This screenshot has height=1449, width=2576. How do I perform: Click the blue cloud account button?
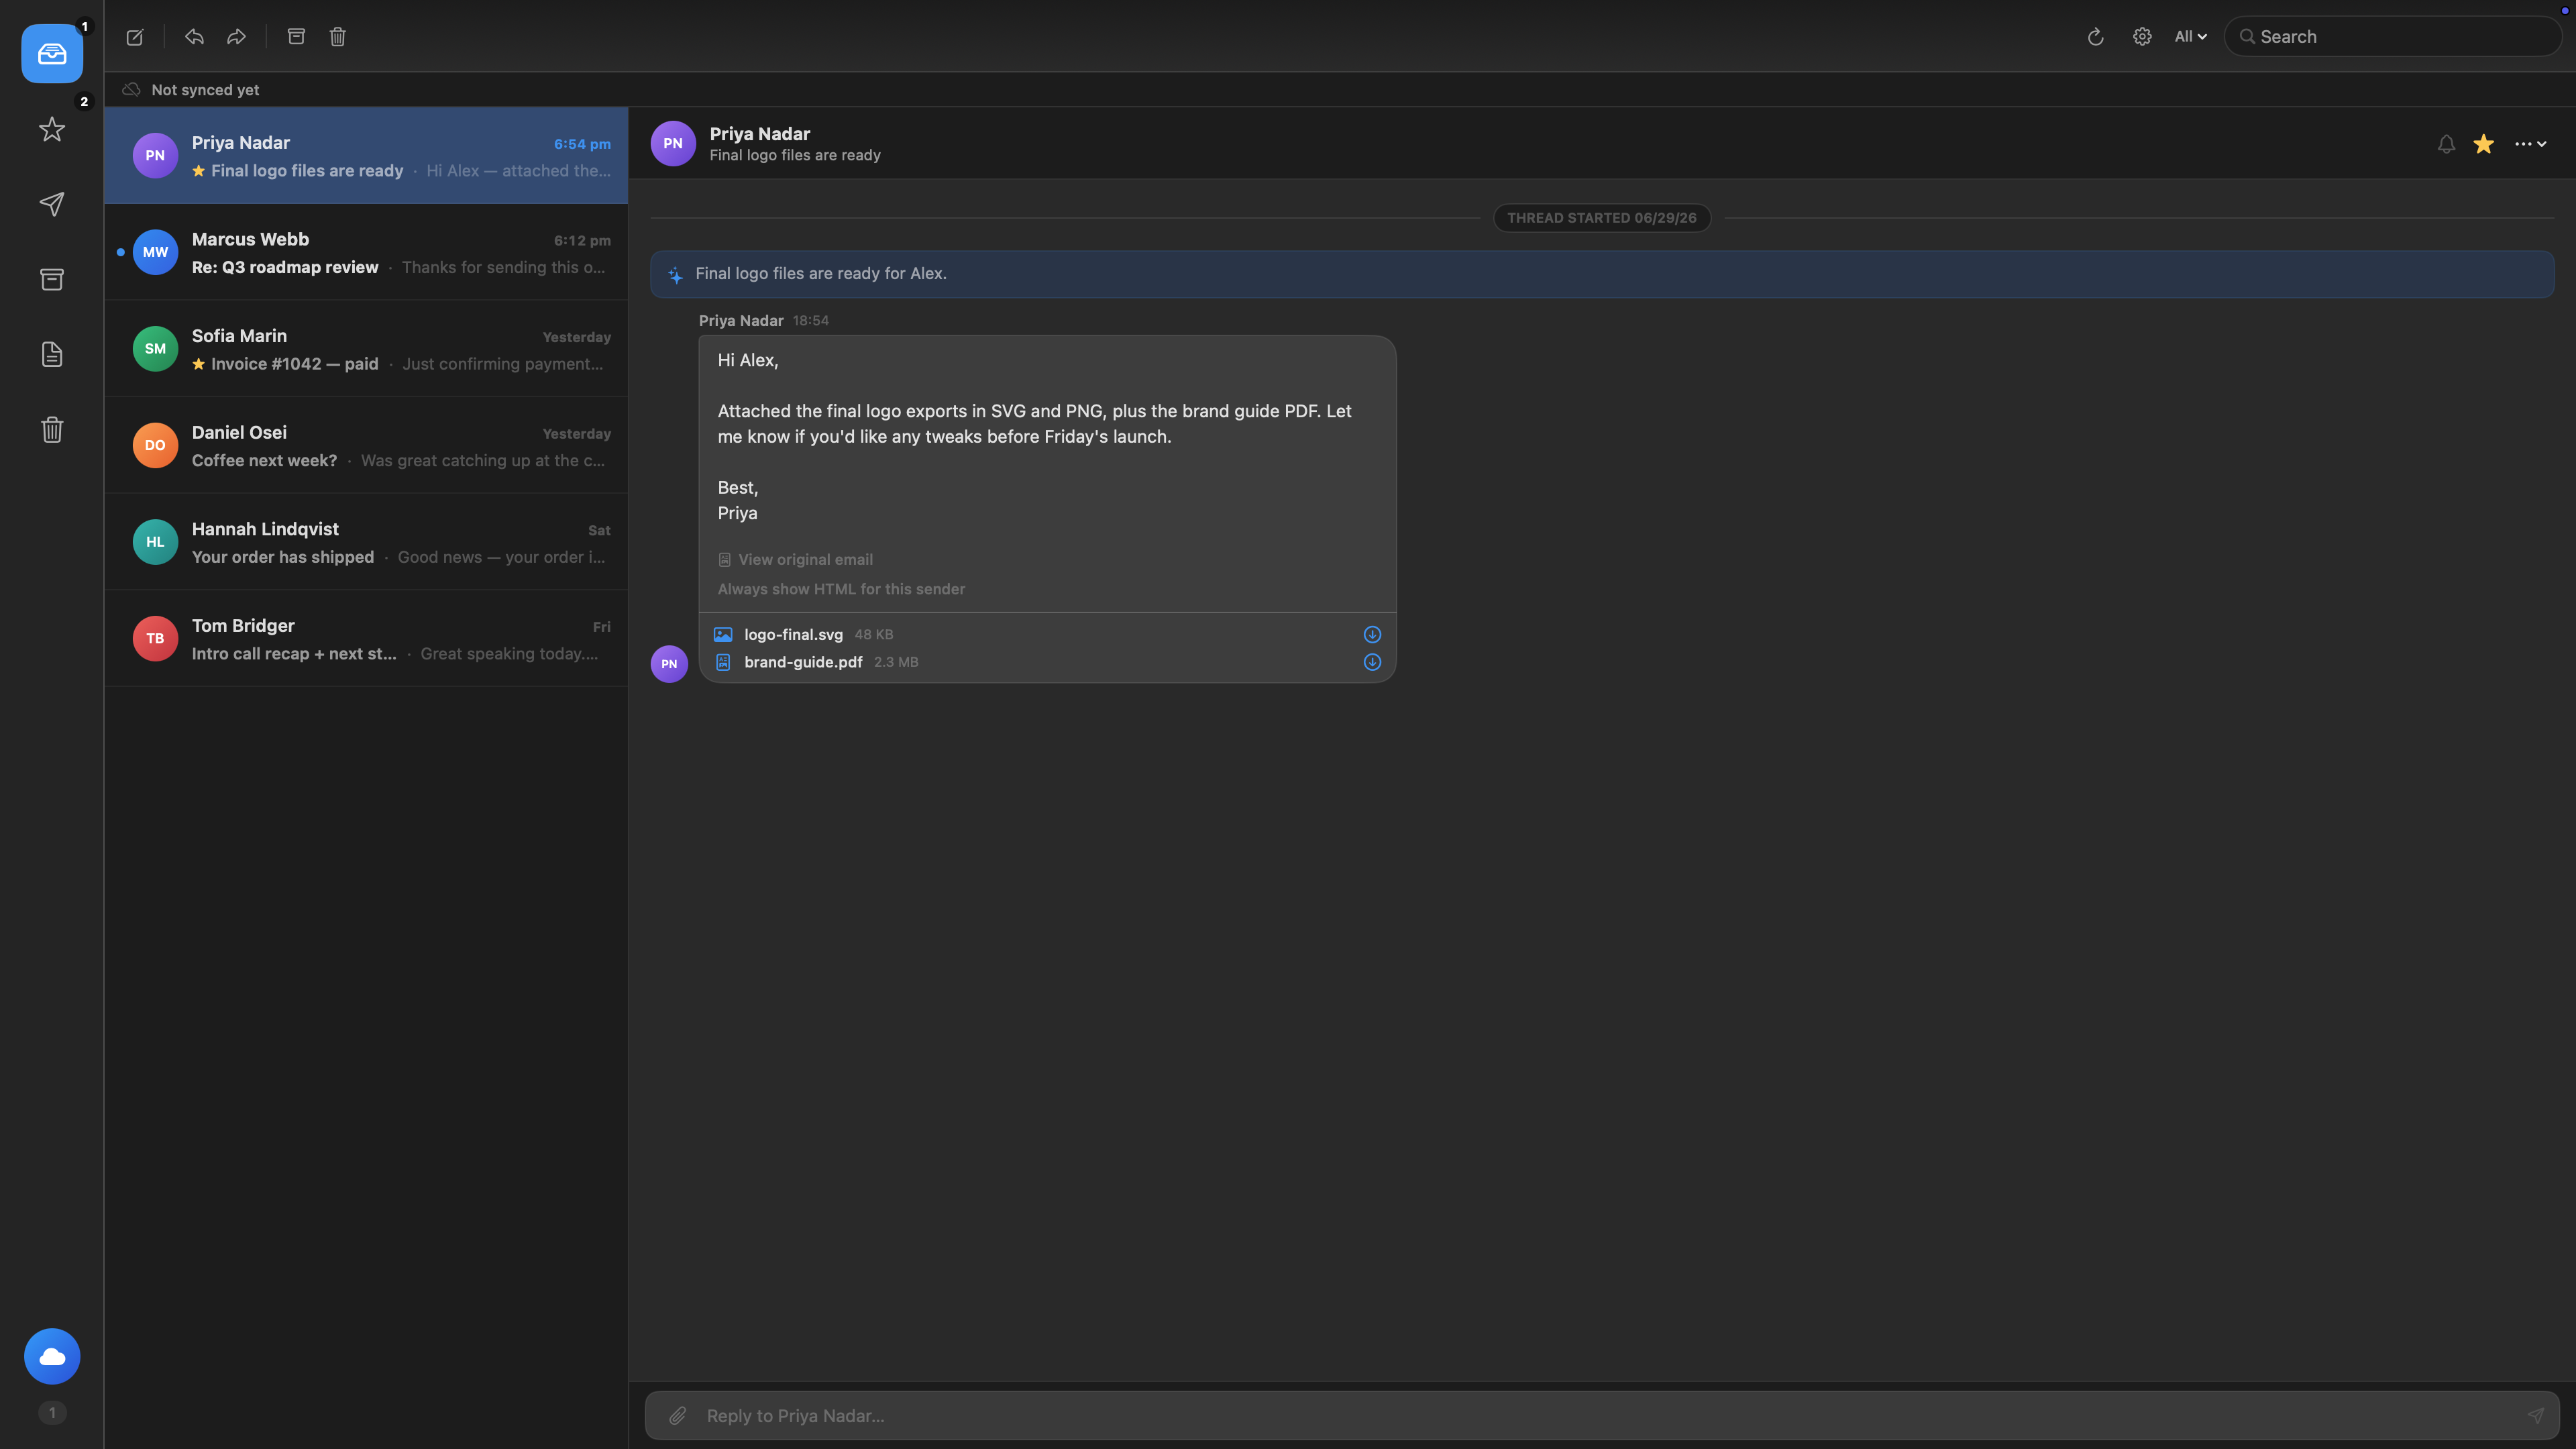[x=52, y=1356]
